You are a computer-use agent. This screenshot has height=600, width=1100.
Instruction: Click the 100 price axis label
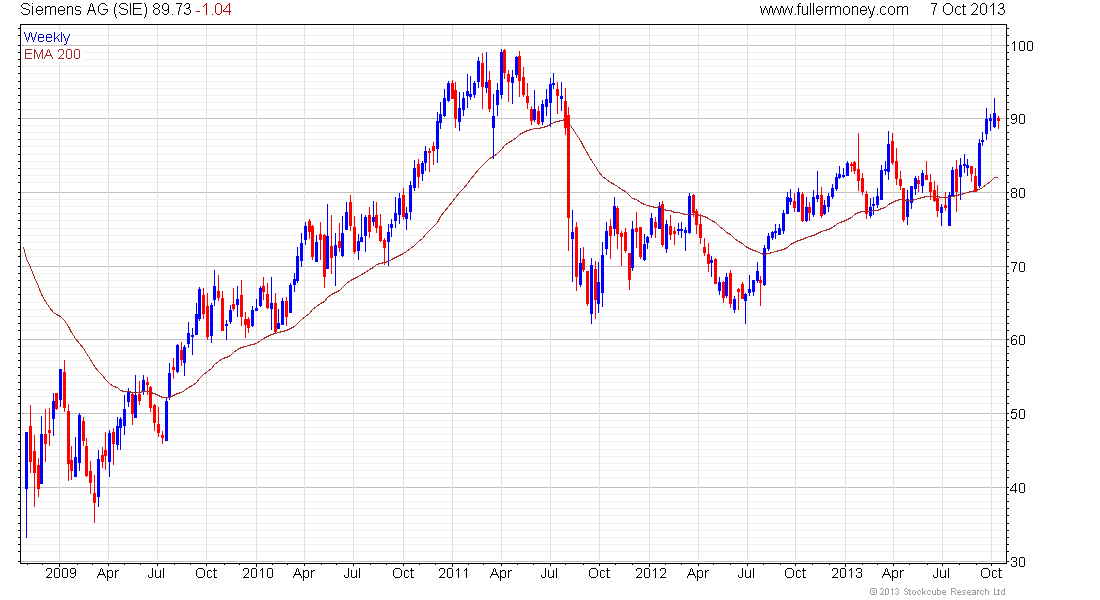click(x=1021, y=46)
